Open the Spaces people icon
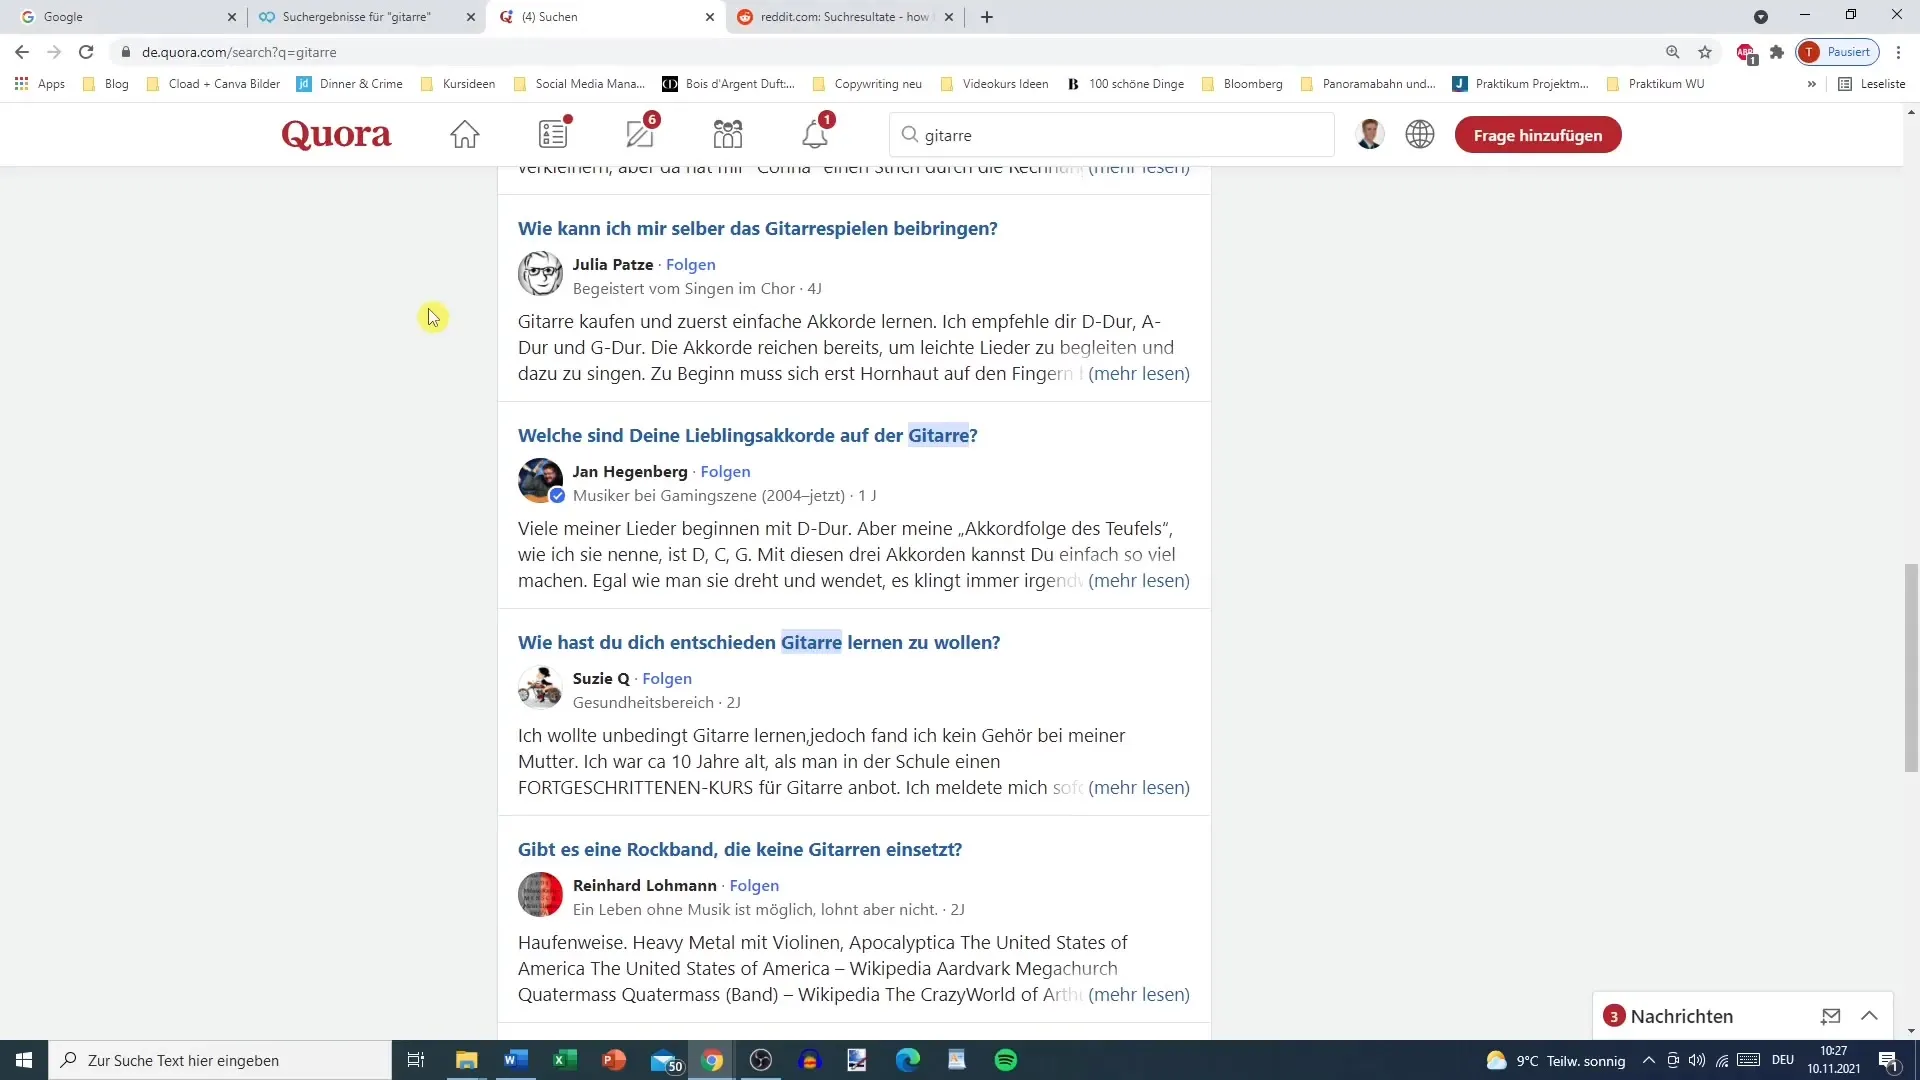This screenshot has width=1920, height=1080. tap(728, 134)
